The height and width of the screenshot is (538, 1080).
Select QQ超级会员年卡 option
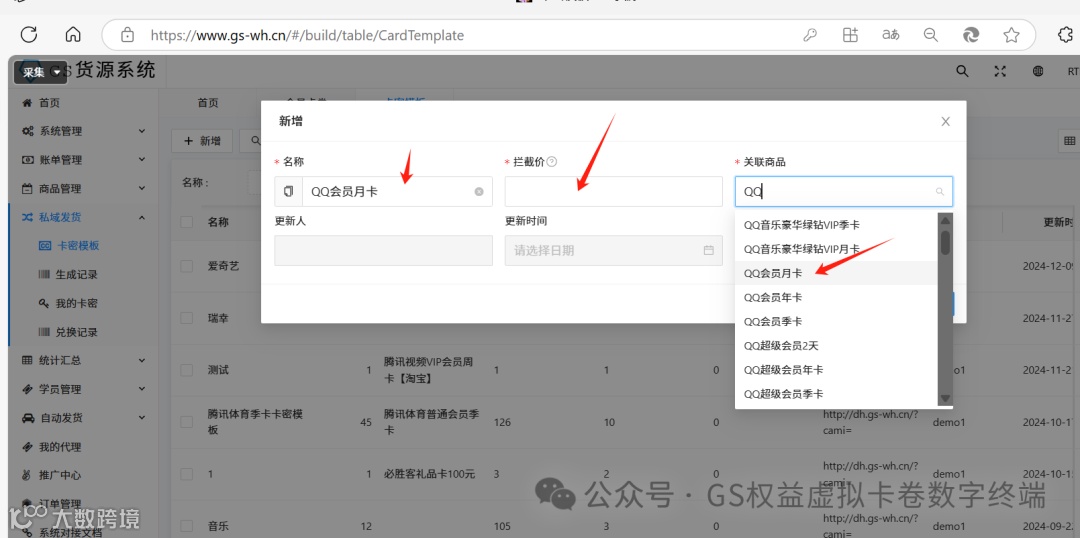click(836, 369)
